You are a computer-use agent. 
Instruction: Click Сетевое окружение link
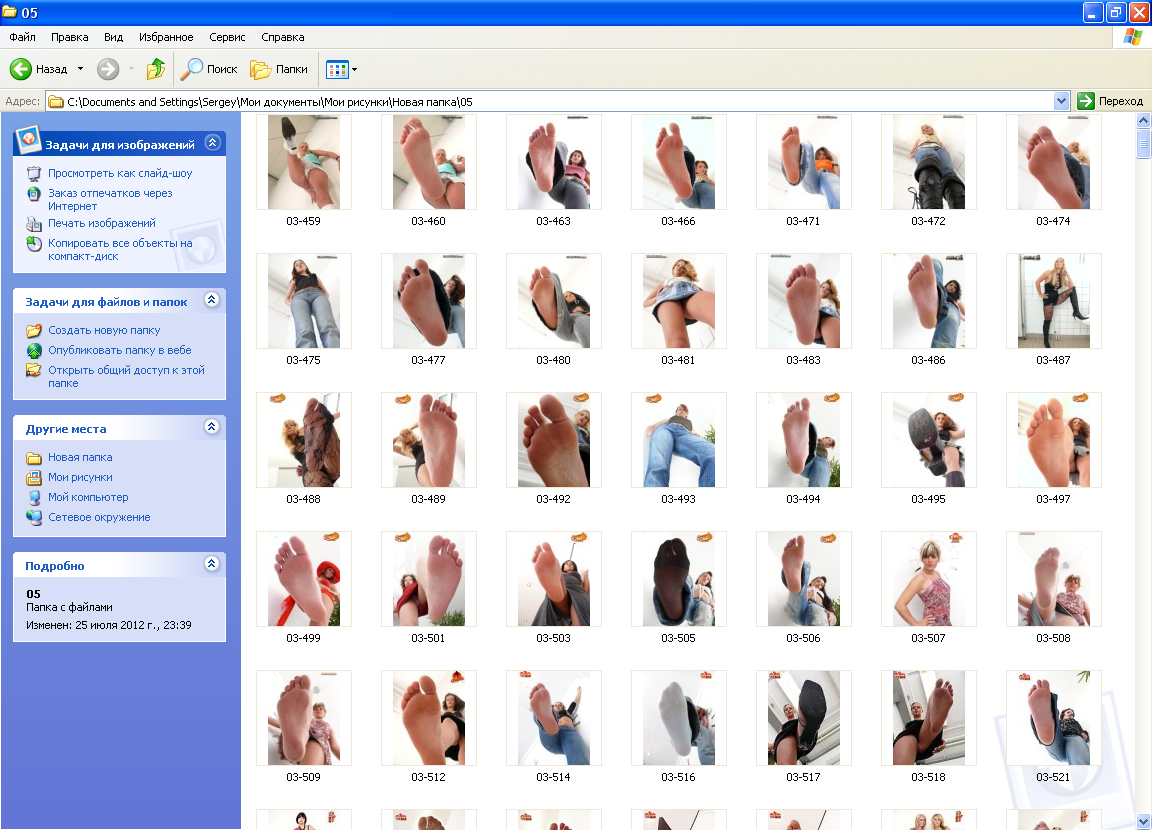99,517
